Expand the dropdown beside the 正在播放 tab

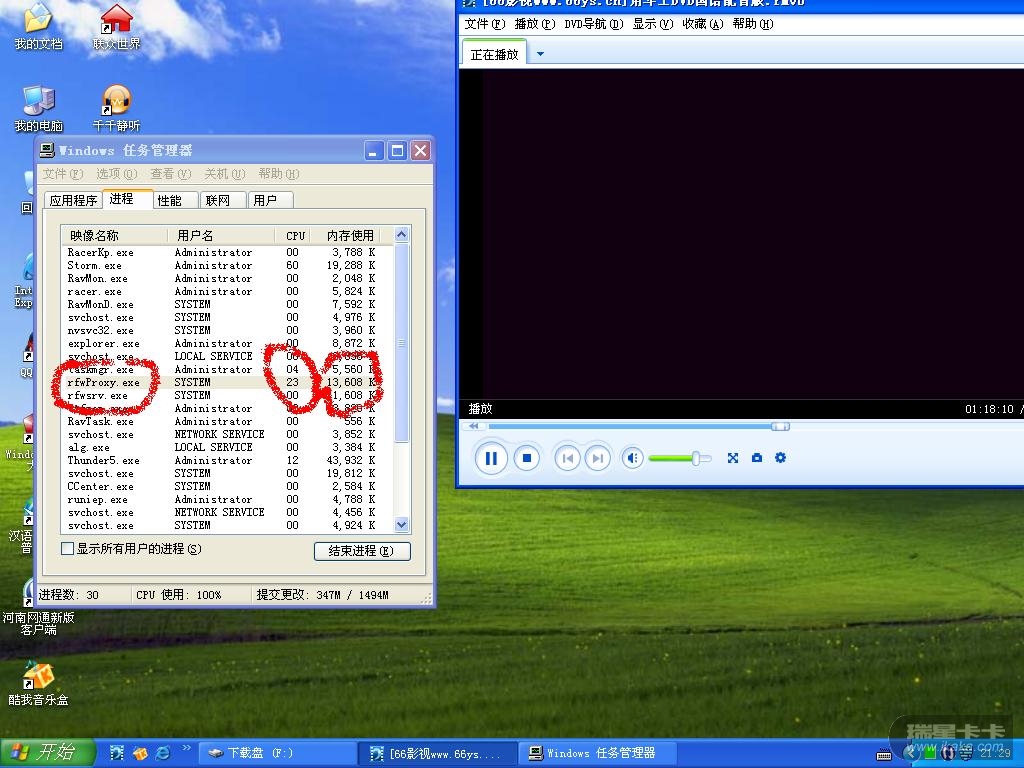[541, 54]
